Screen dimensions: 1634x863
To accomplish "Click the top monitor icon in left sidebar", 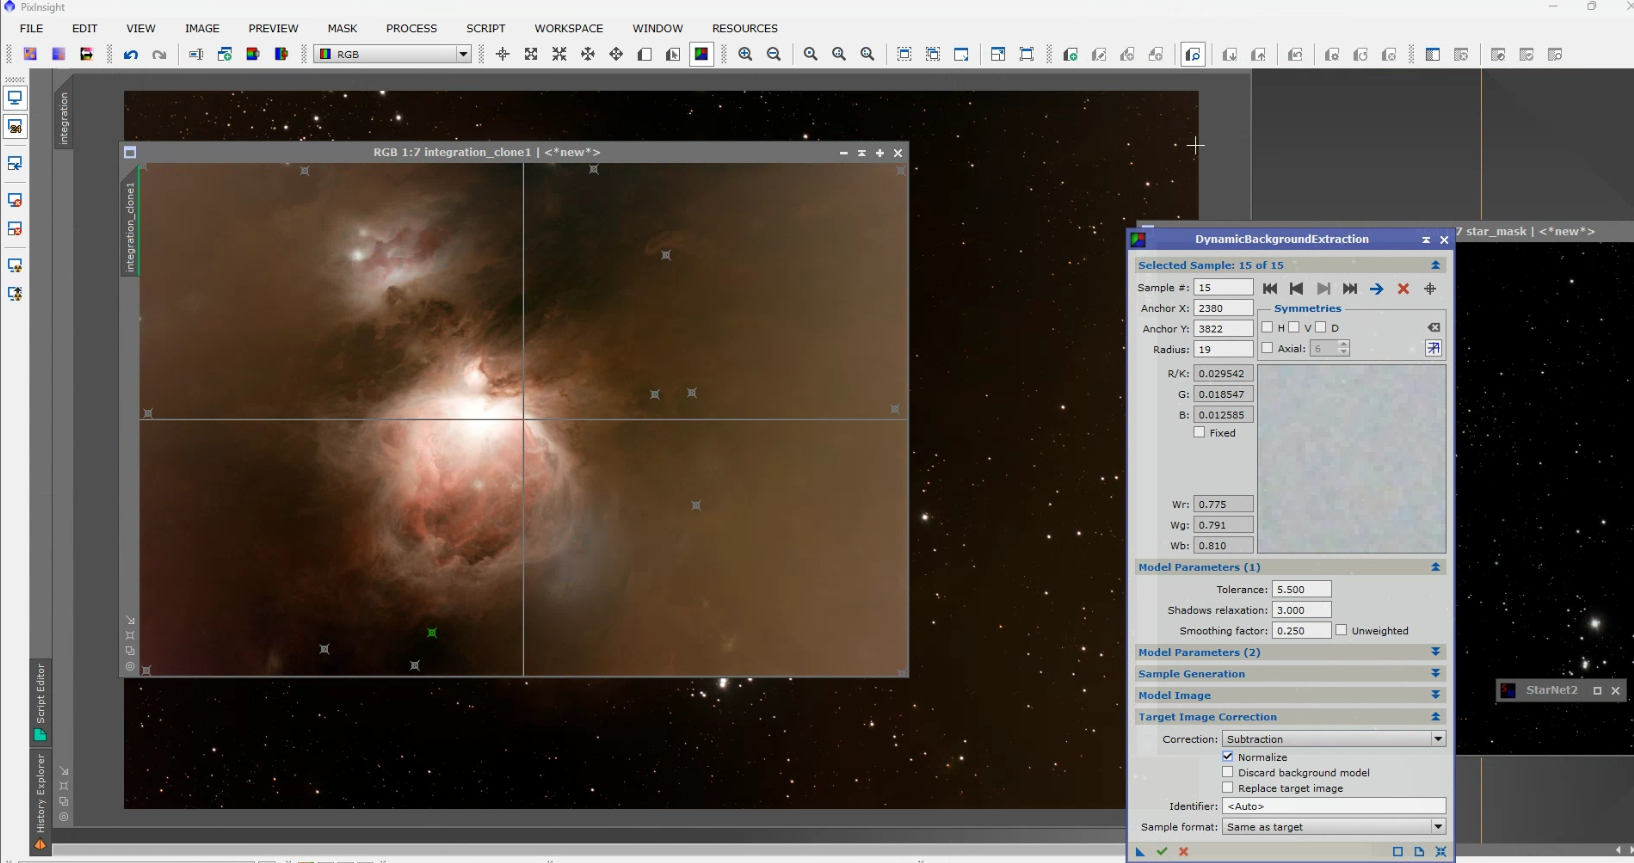I will tap(15, 98).
